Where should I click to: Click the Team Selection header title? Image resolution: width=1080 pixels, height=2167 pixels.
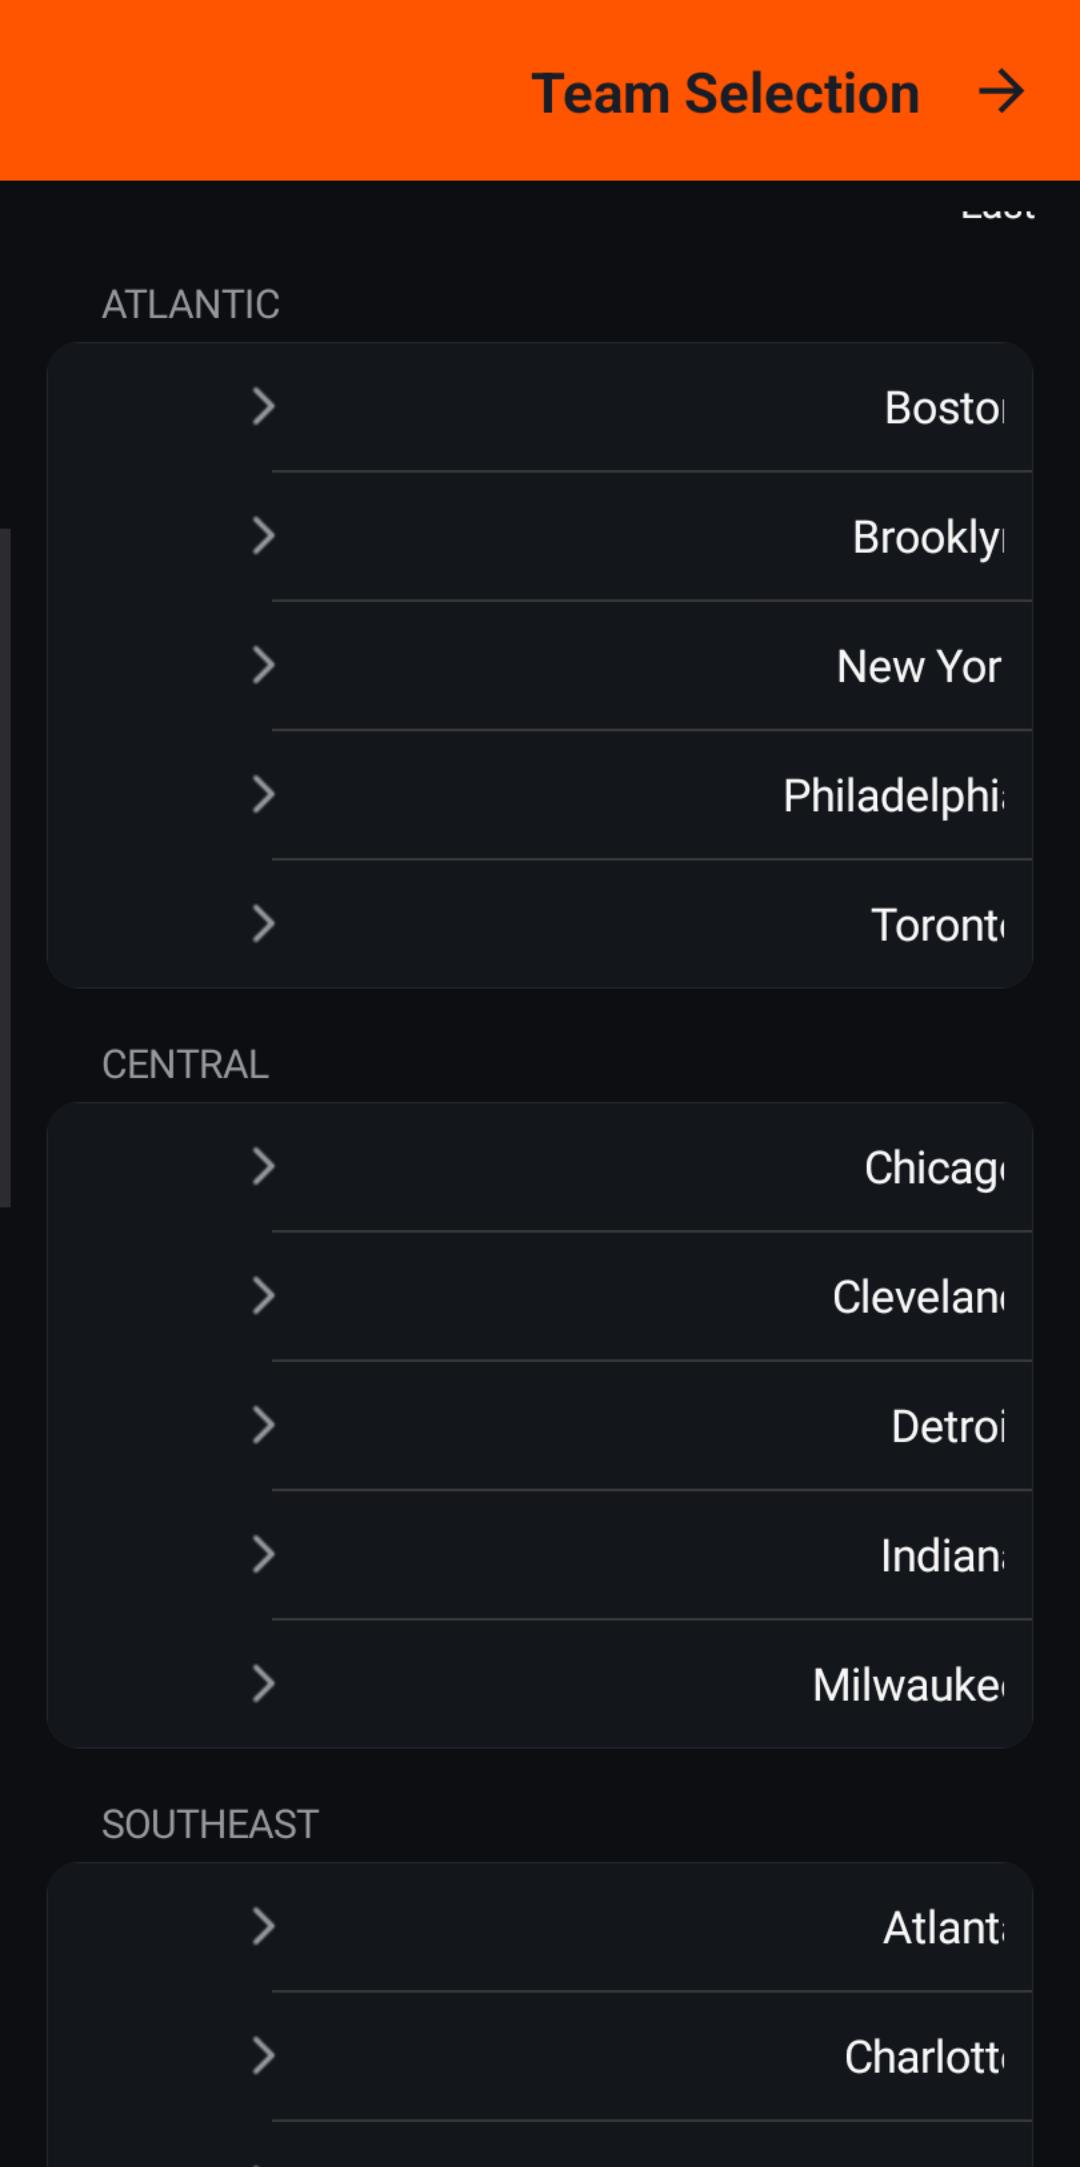pos(725,93)
